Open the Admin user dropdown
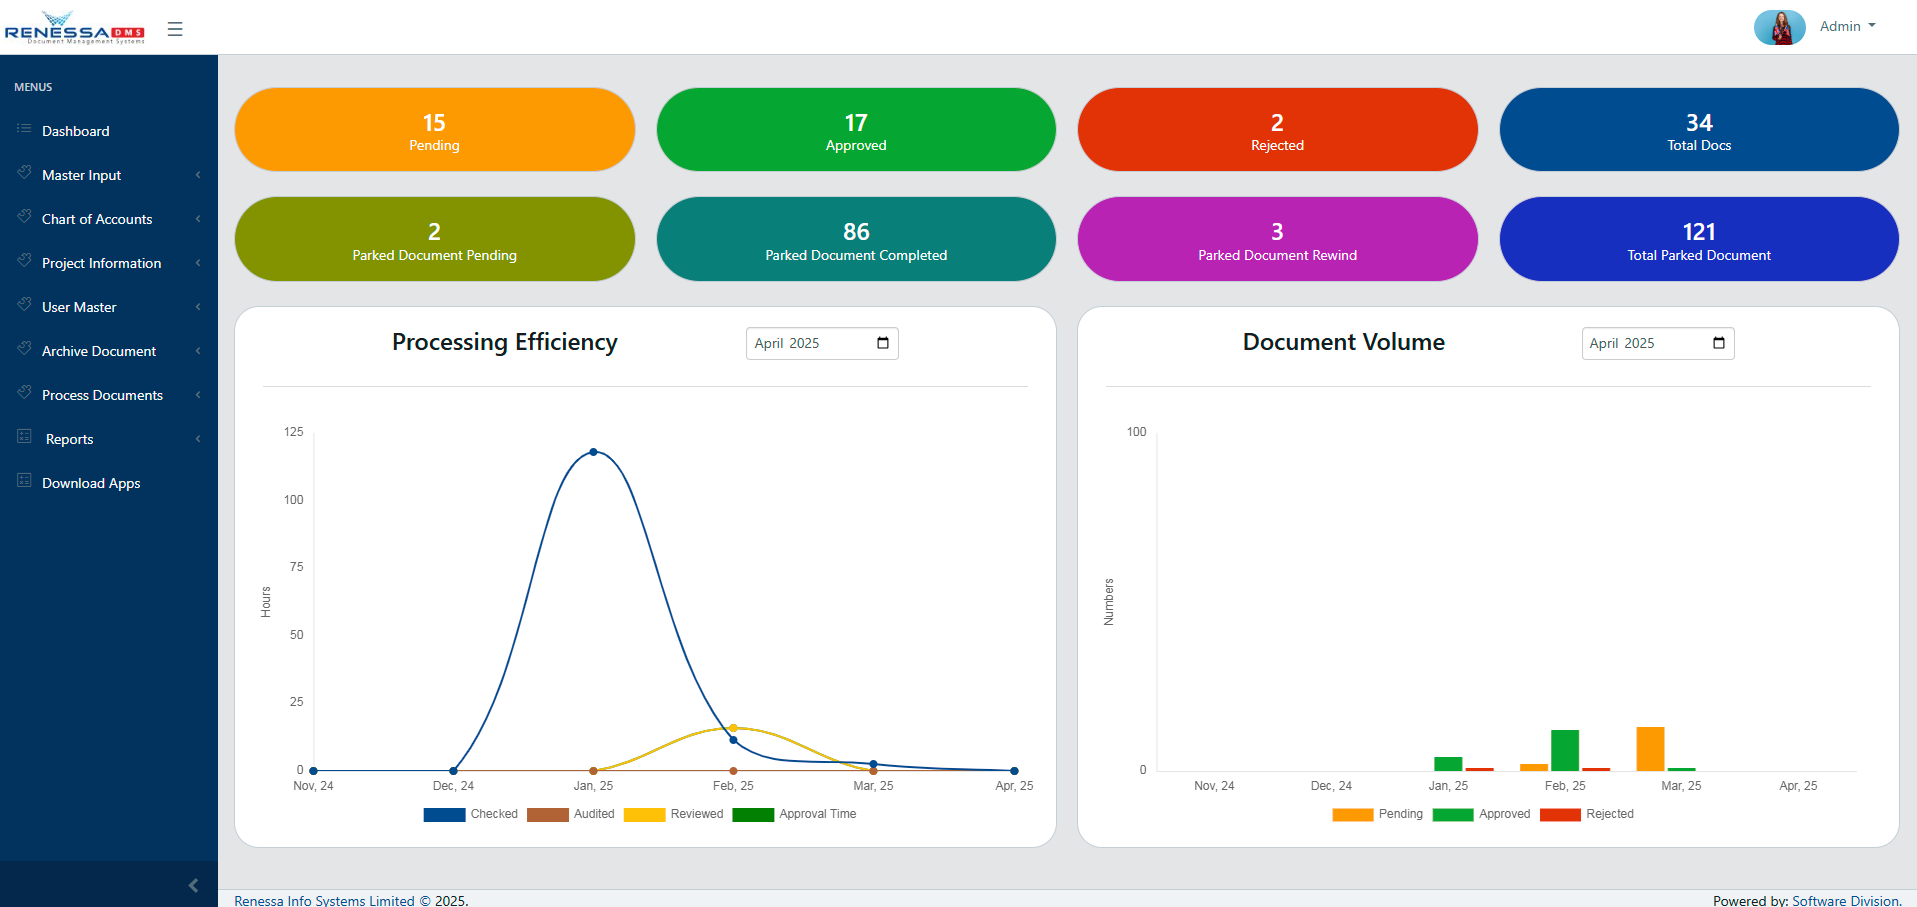 (x=1847, y=27)
